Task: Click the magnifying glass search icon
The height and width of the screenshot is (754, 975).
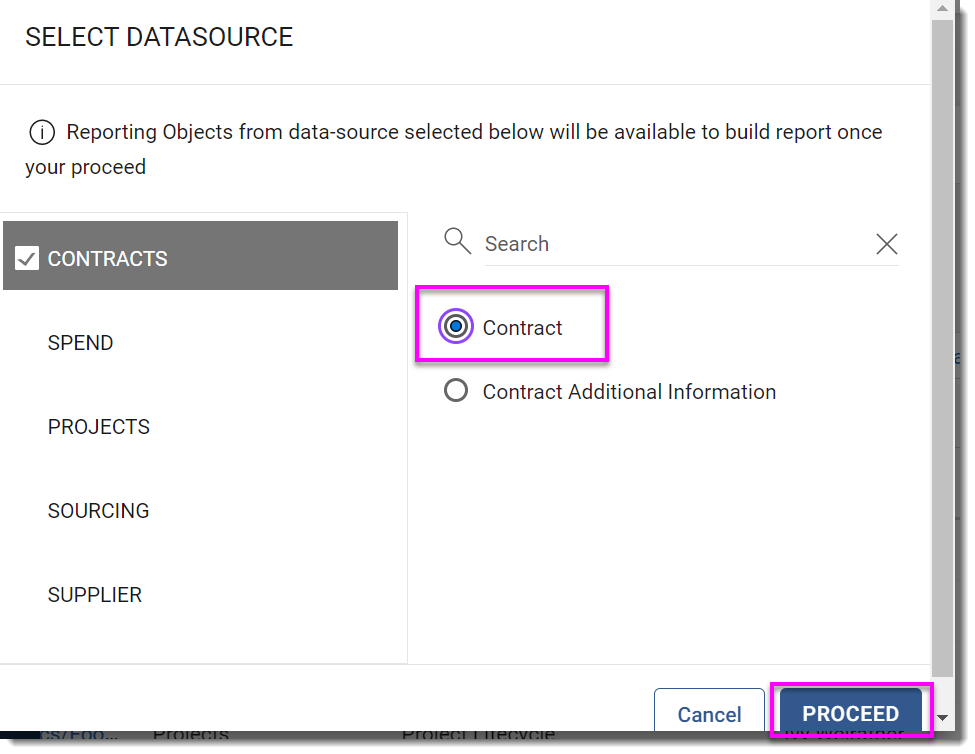Action: click(x=457, y=241)
